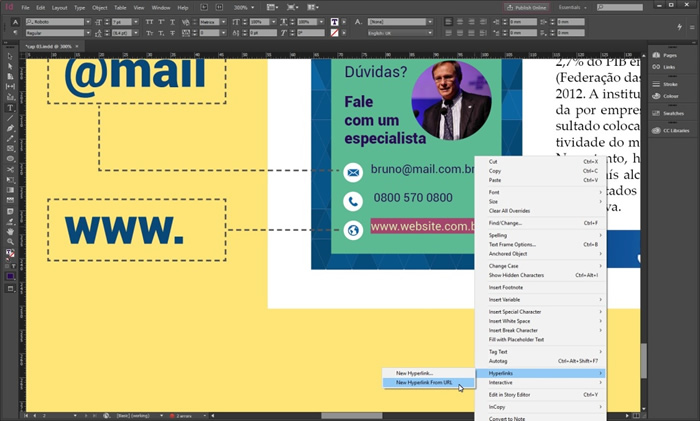Open the Swatches panel
This screenshot has width=700, height=421.
pos(670,115)
